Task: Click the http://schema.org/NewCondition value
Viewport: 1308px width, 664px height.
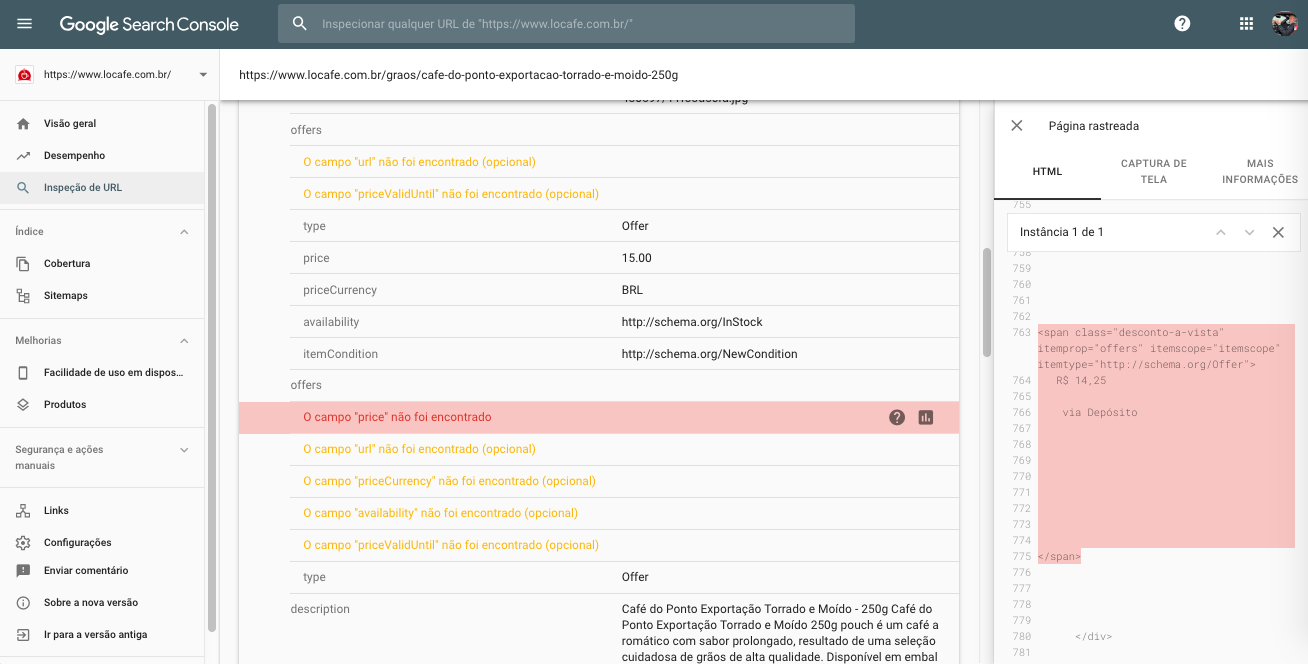Action: tap(709, 354)
